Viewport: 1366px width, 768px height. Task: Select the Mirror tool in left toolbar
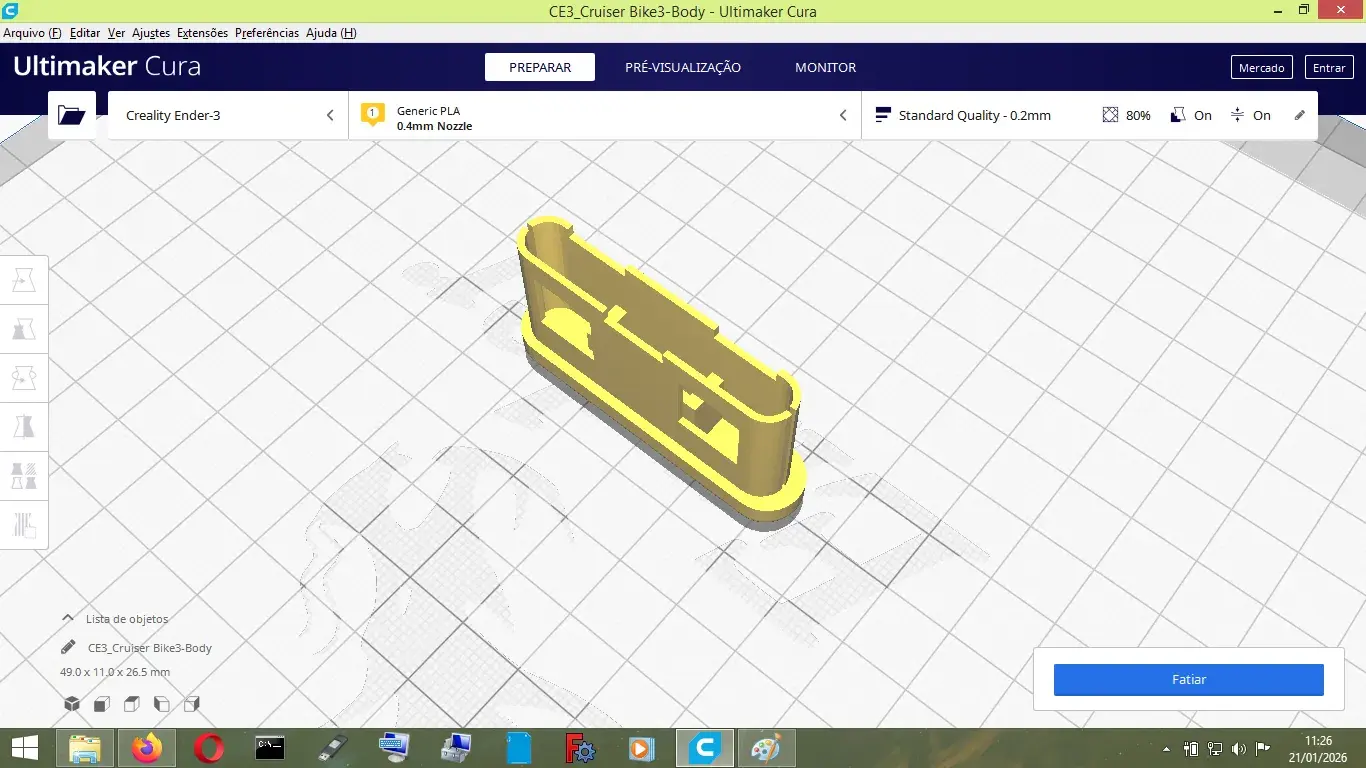pyautogui.click(x=24, y=427)
